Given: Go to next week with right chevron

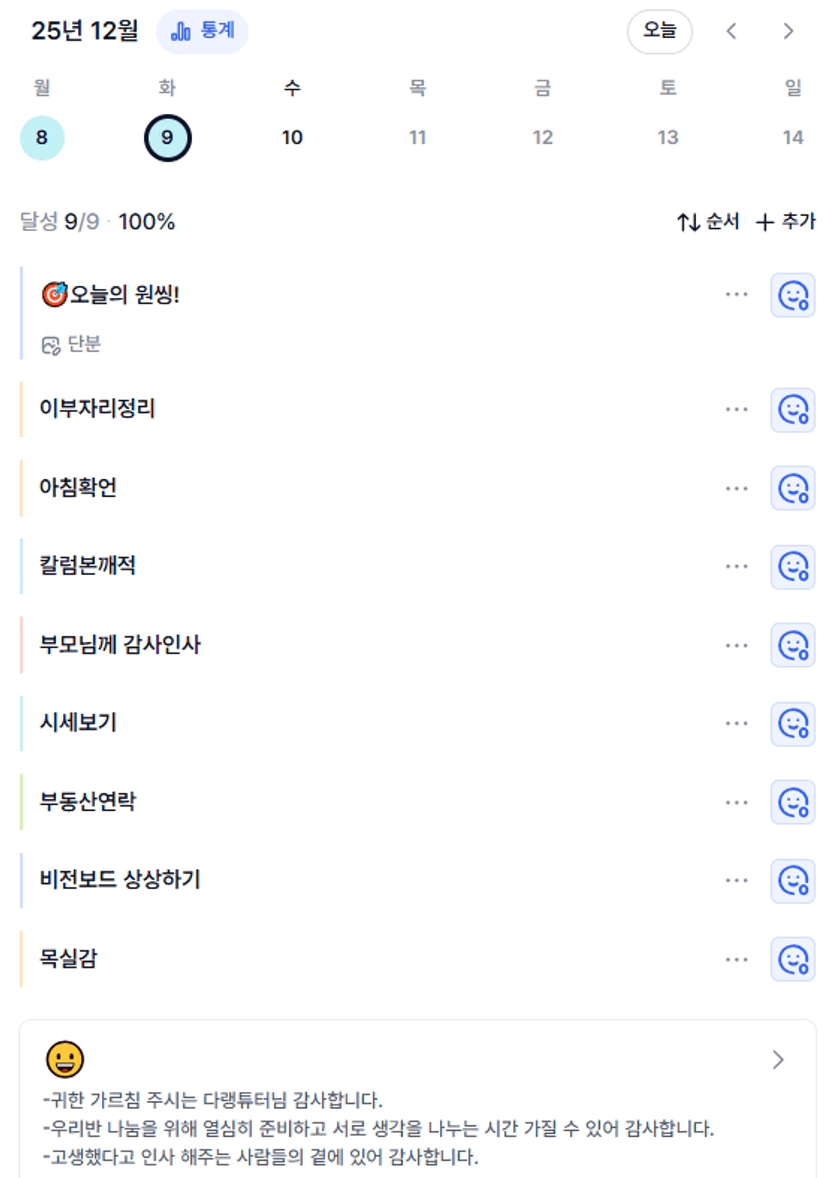Looking at the screenshot, I should click(x=788, y=31).
